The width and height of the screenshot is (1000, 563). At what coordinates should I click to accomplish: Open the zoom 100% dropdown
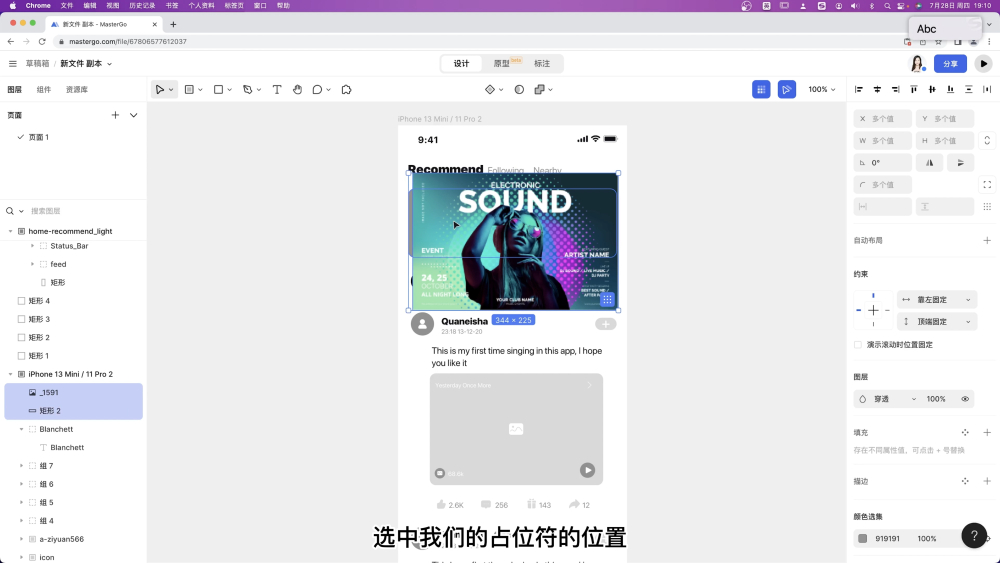tap(821, 90)
